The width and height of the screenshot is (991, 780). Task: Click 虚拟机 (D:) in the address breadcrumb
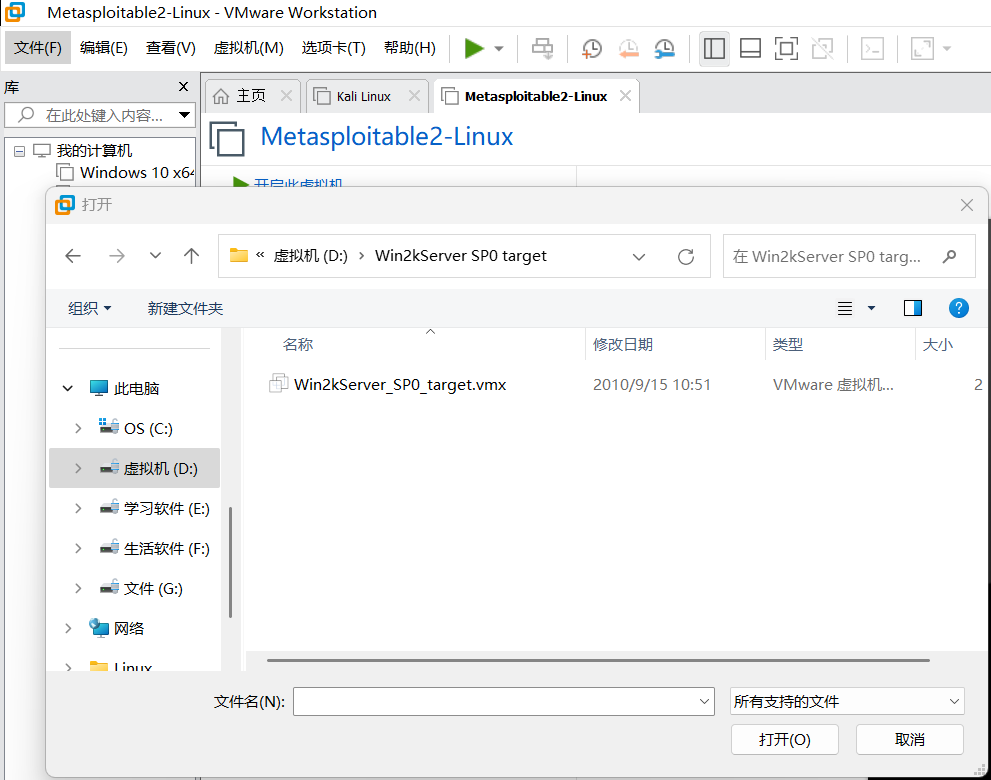tap(310, 256)
